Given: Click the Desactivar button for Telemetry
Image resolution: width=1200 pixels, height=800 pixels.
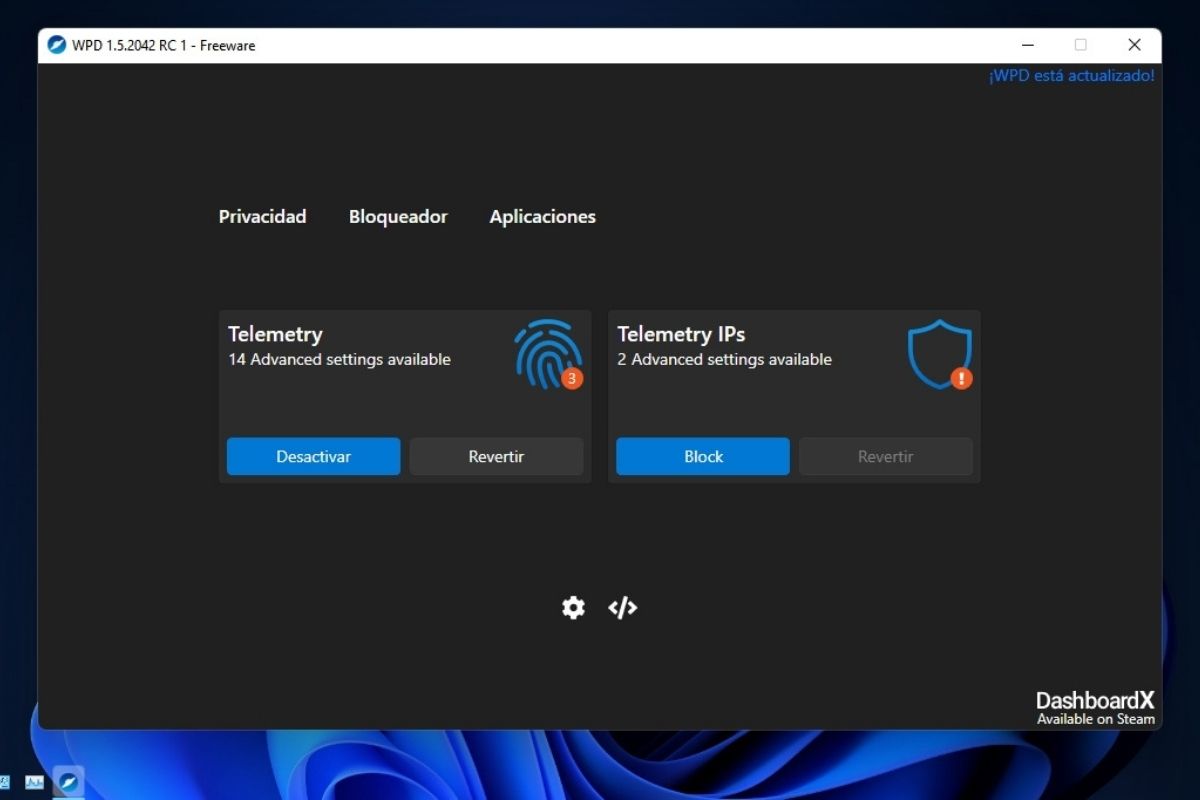Looking at the screenshot, I should [x=314, y=456].
